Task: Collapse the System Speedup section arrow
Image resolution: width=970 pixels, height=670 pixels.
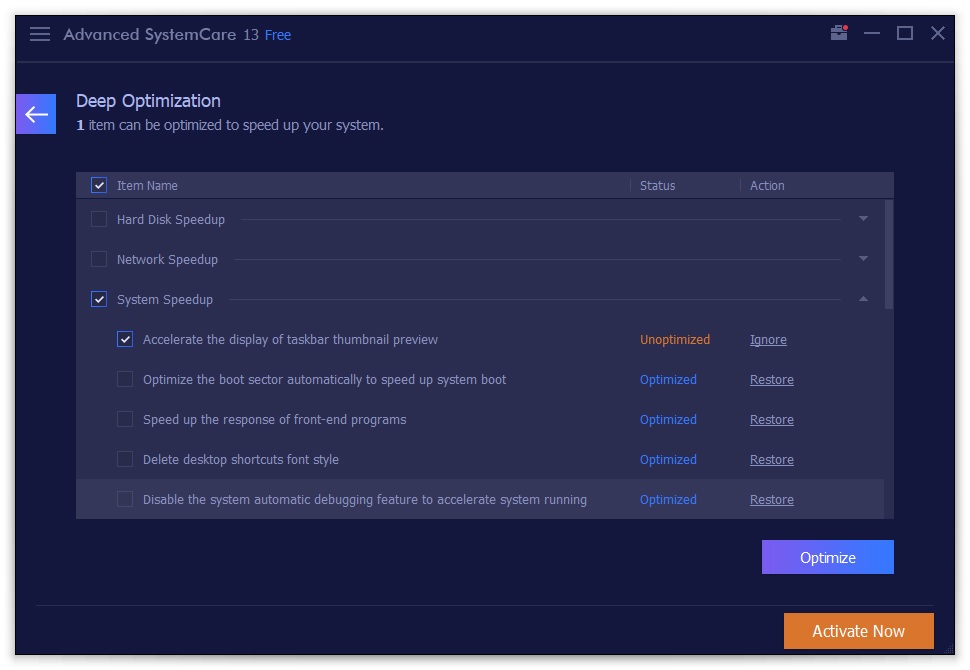Action: pos(863,299)
